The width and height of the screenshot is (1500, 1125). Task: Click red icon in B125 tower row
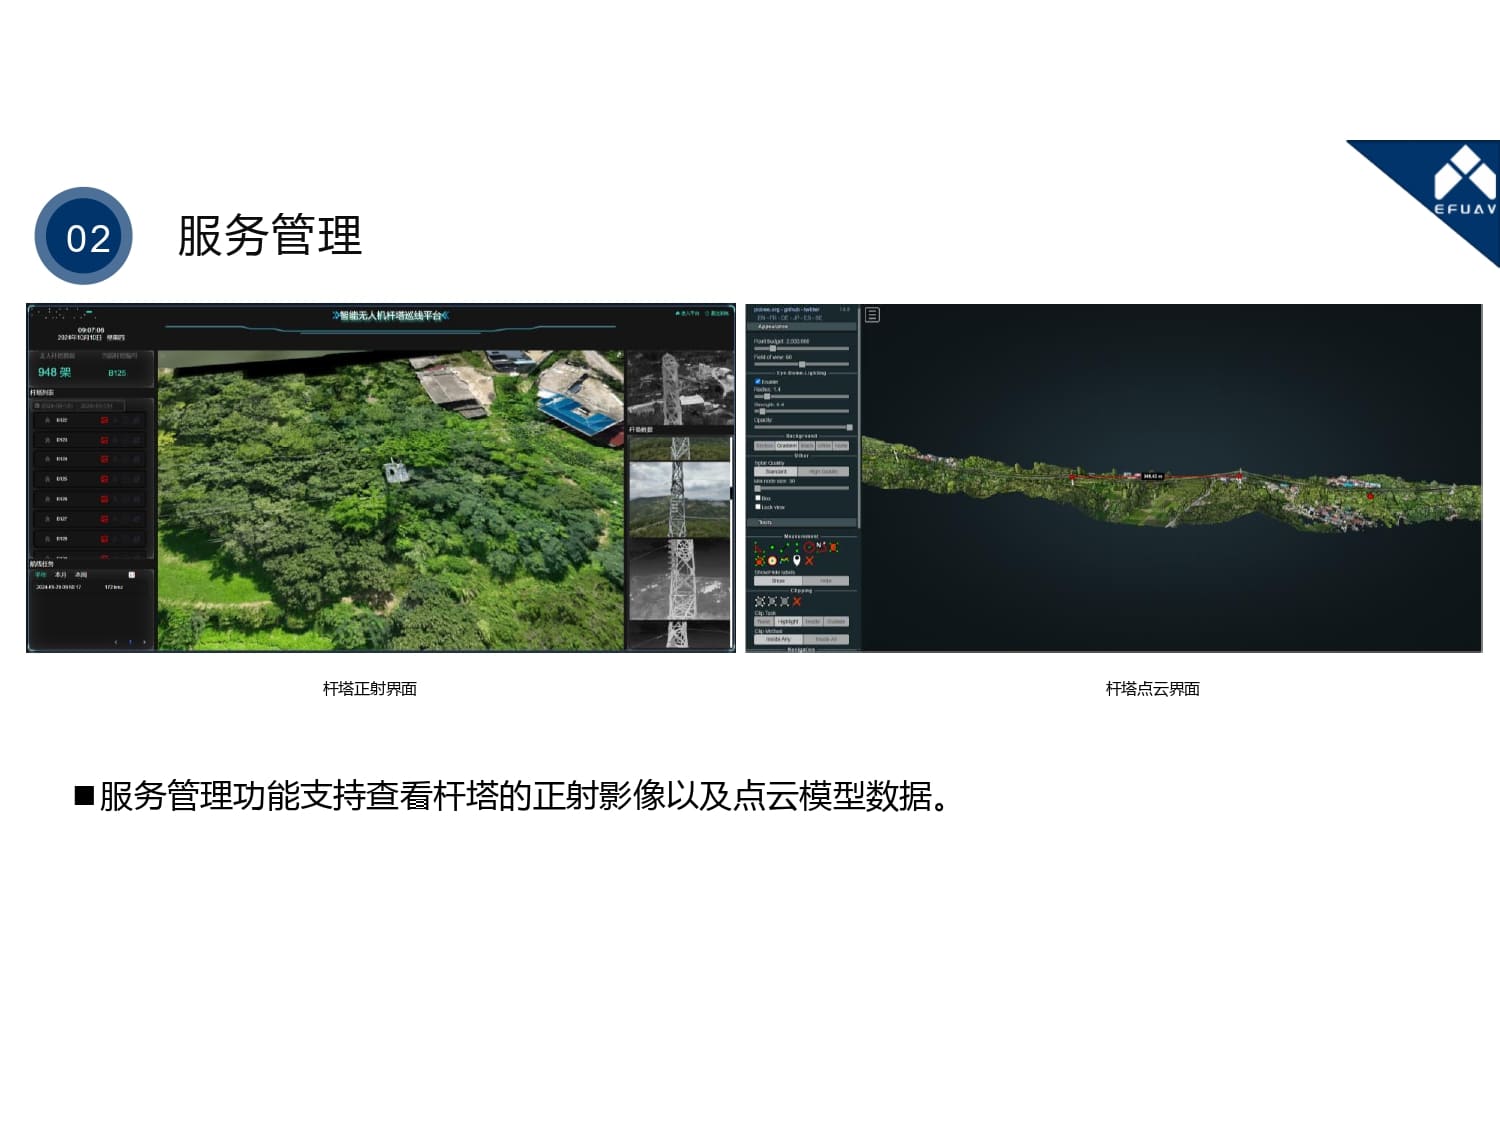(104, 479)
